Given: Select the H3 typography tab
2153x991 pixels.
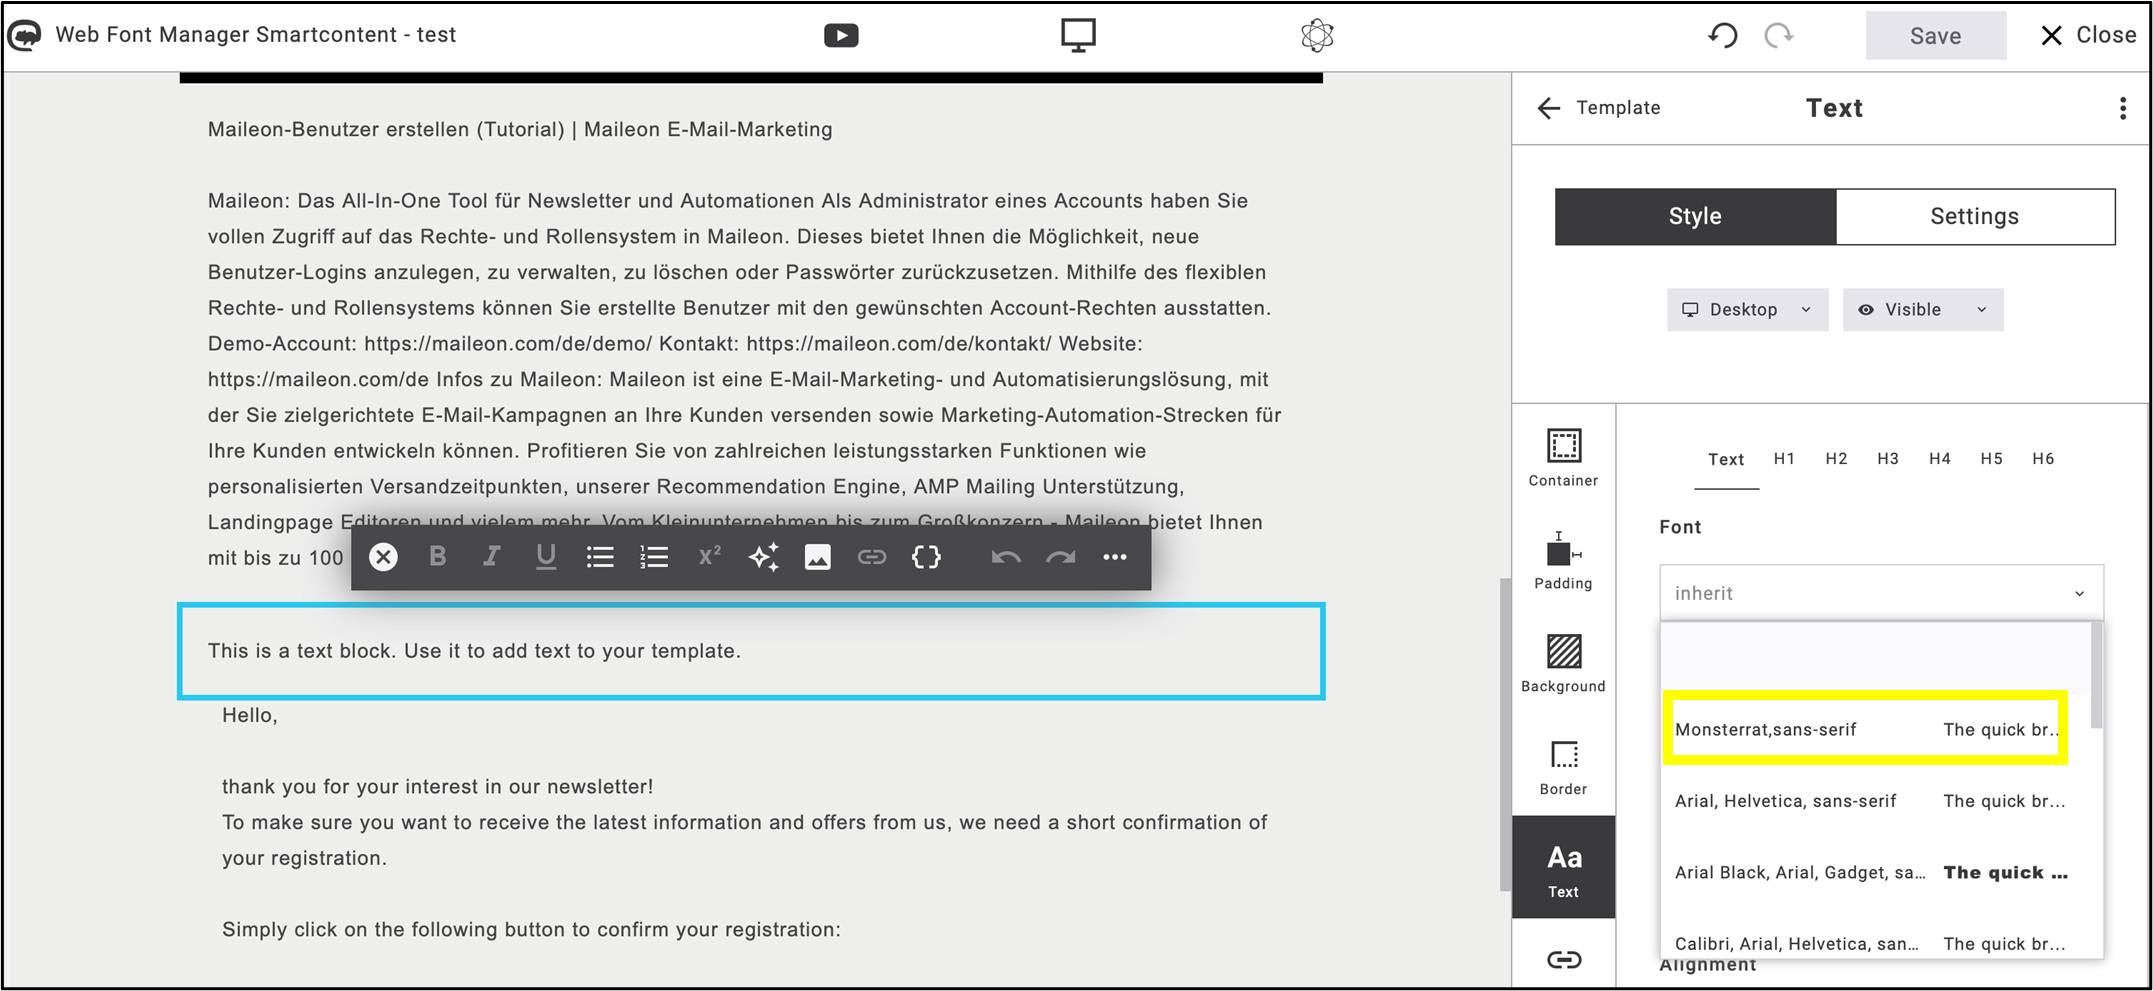Looking at the screenshot, I should point(1888,459).
